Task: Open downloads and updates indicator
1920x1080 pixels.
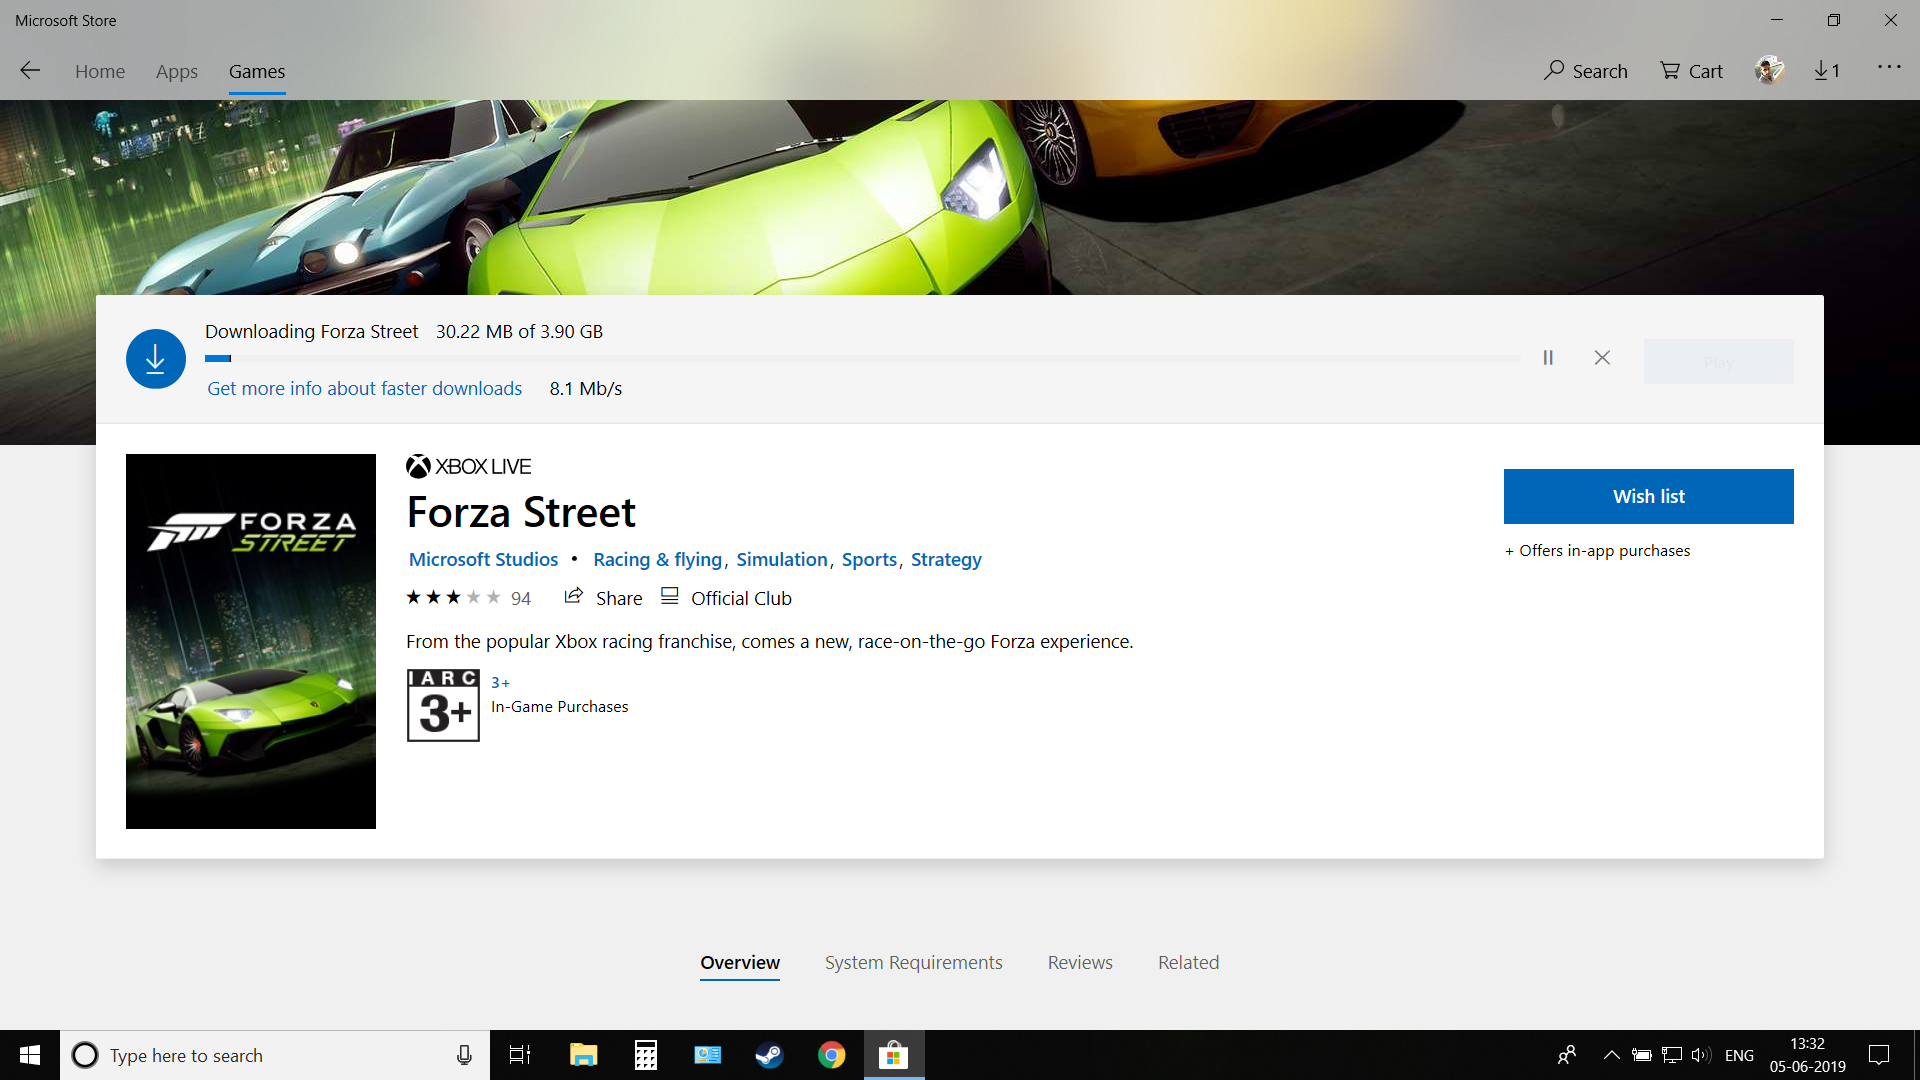Action: pyautogui.click(x=1827, y=70)
